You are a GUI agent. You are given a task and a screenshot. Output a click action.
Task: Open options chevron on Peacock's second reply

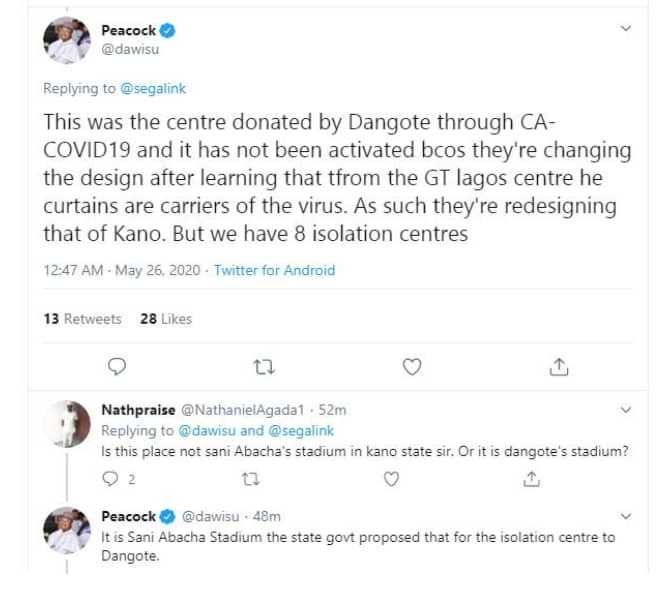coord(626,516)
